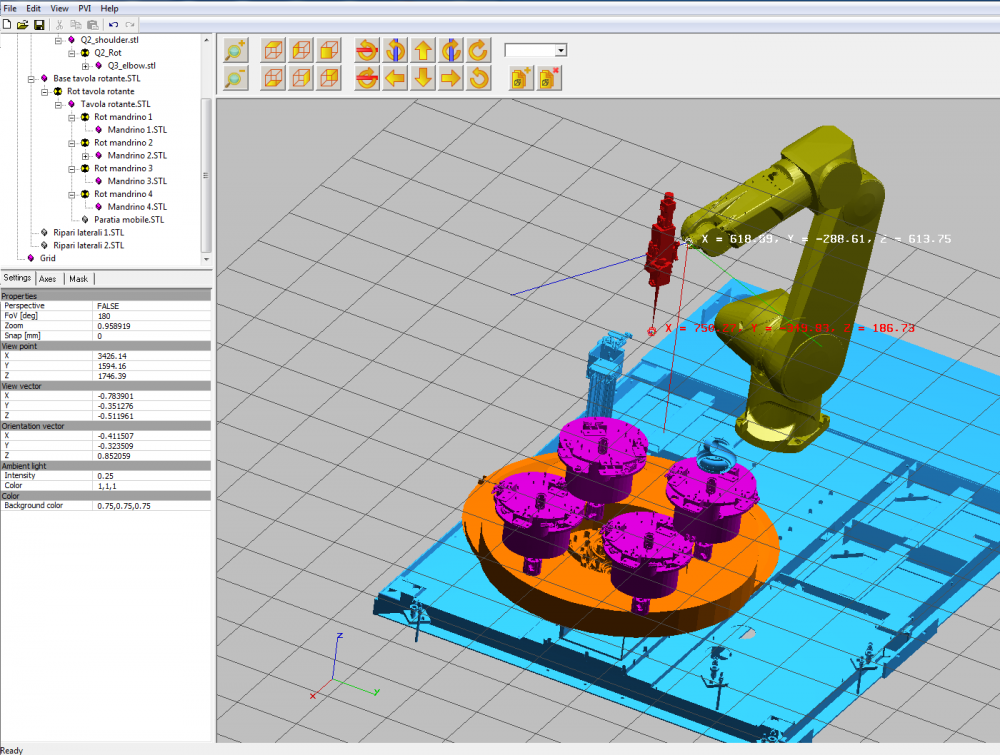Click the upper red-axis rotate icon
Image resolution: width=1000 pixels, height=755 pixels.
[367, 50]
